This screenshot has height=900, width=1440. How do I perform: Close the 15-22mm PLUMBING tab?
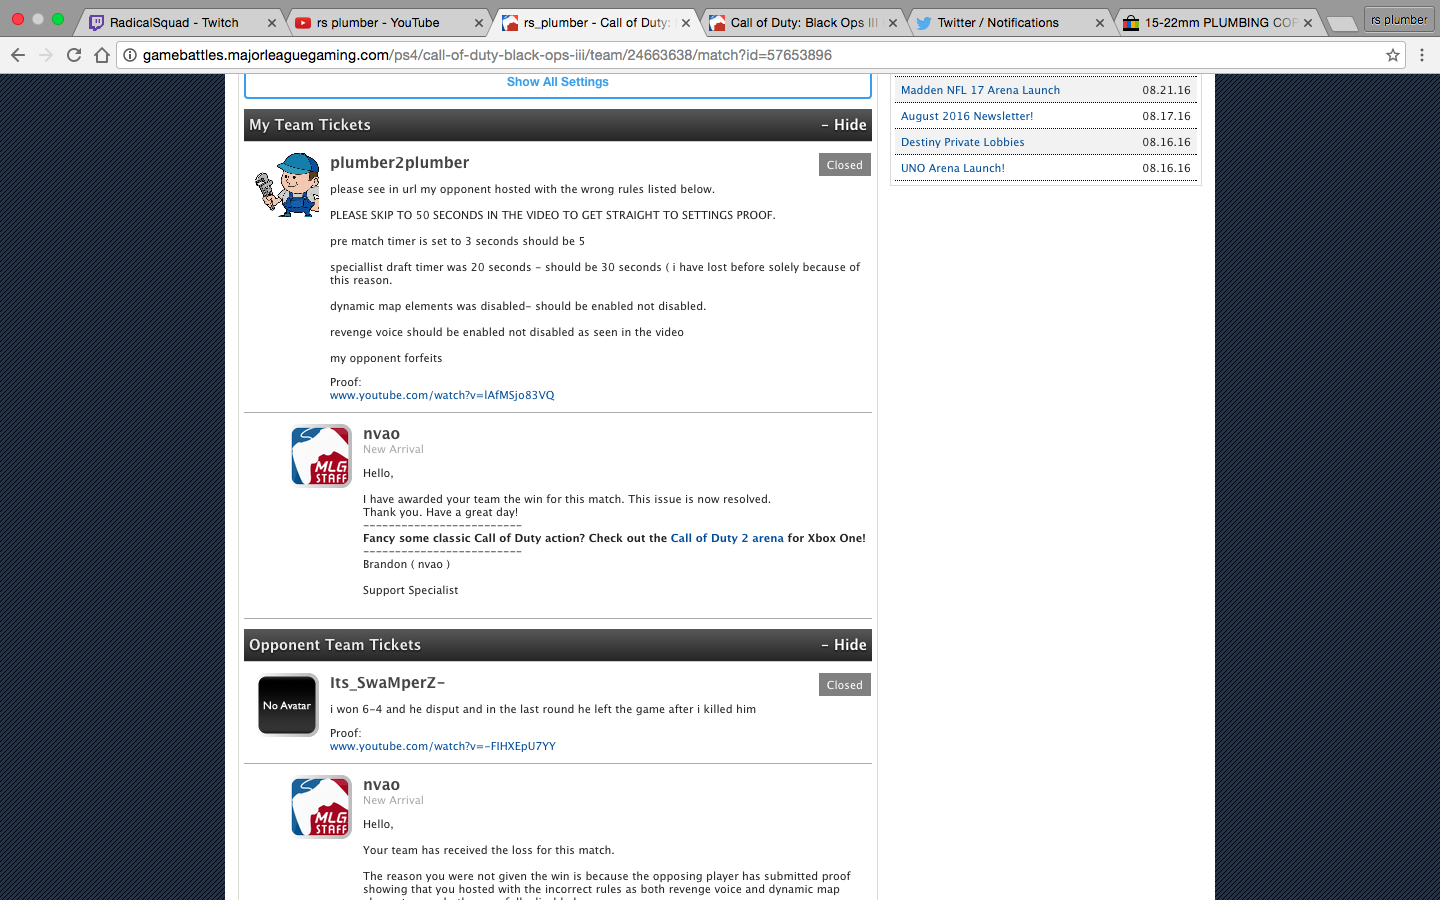coord(1308,23)
